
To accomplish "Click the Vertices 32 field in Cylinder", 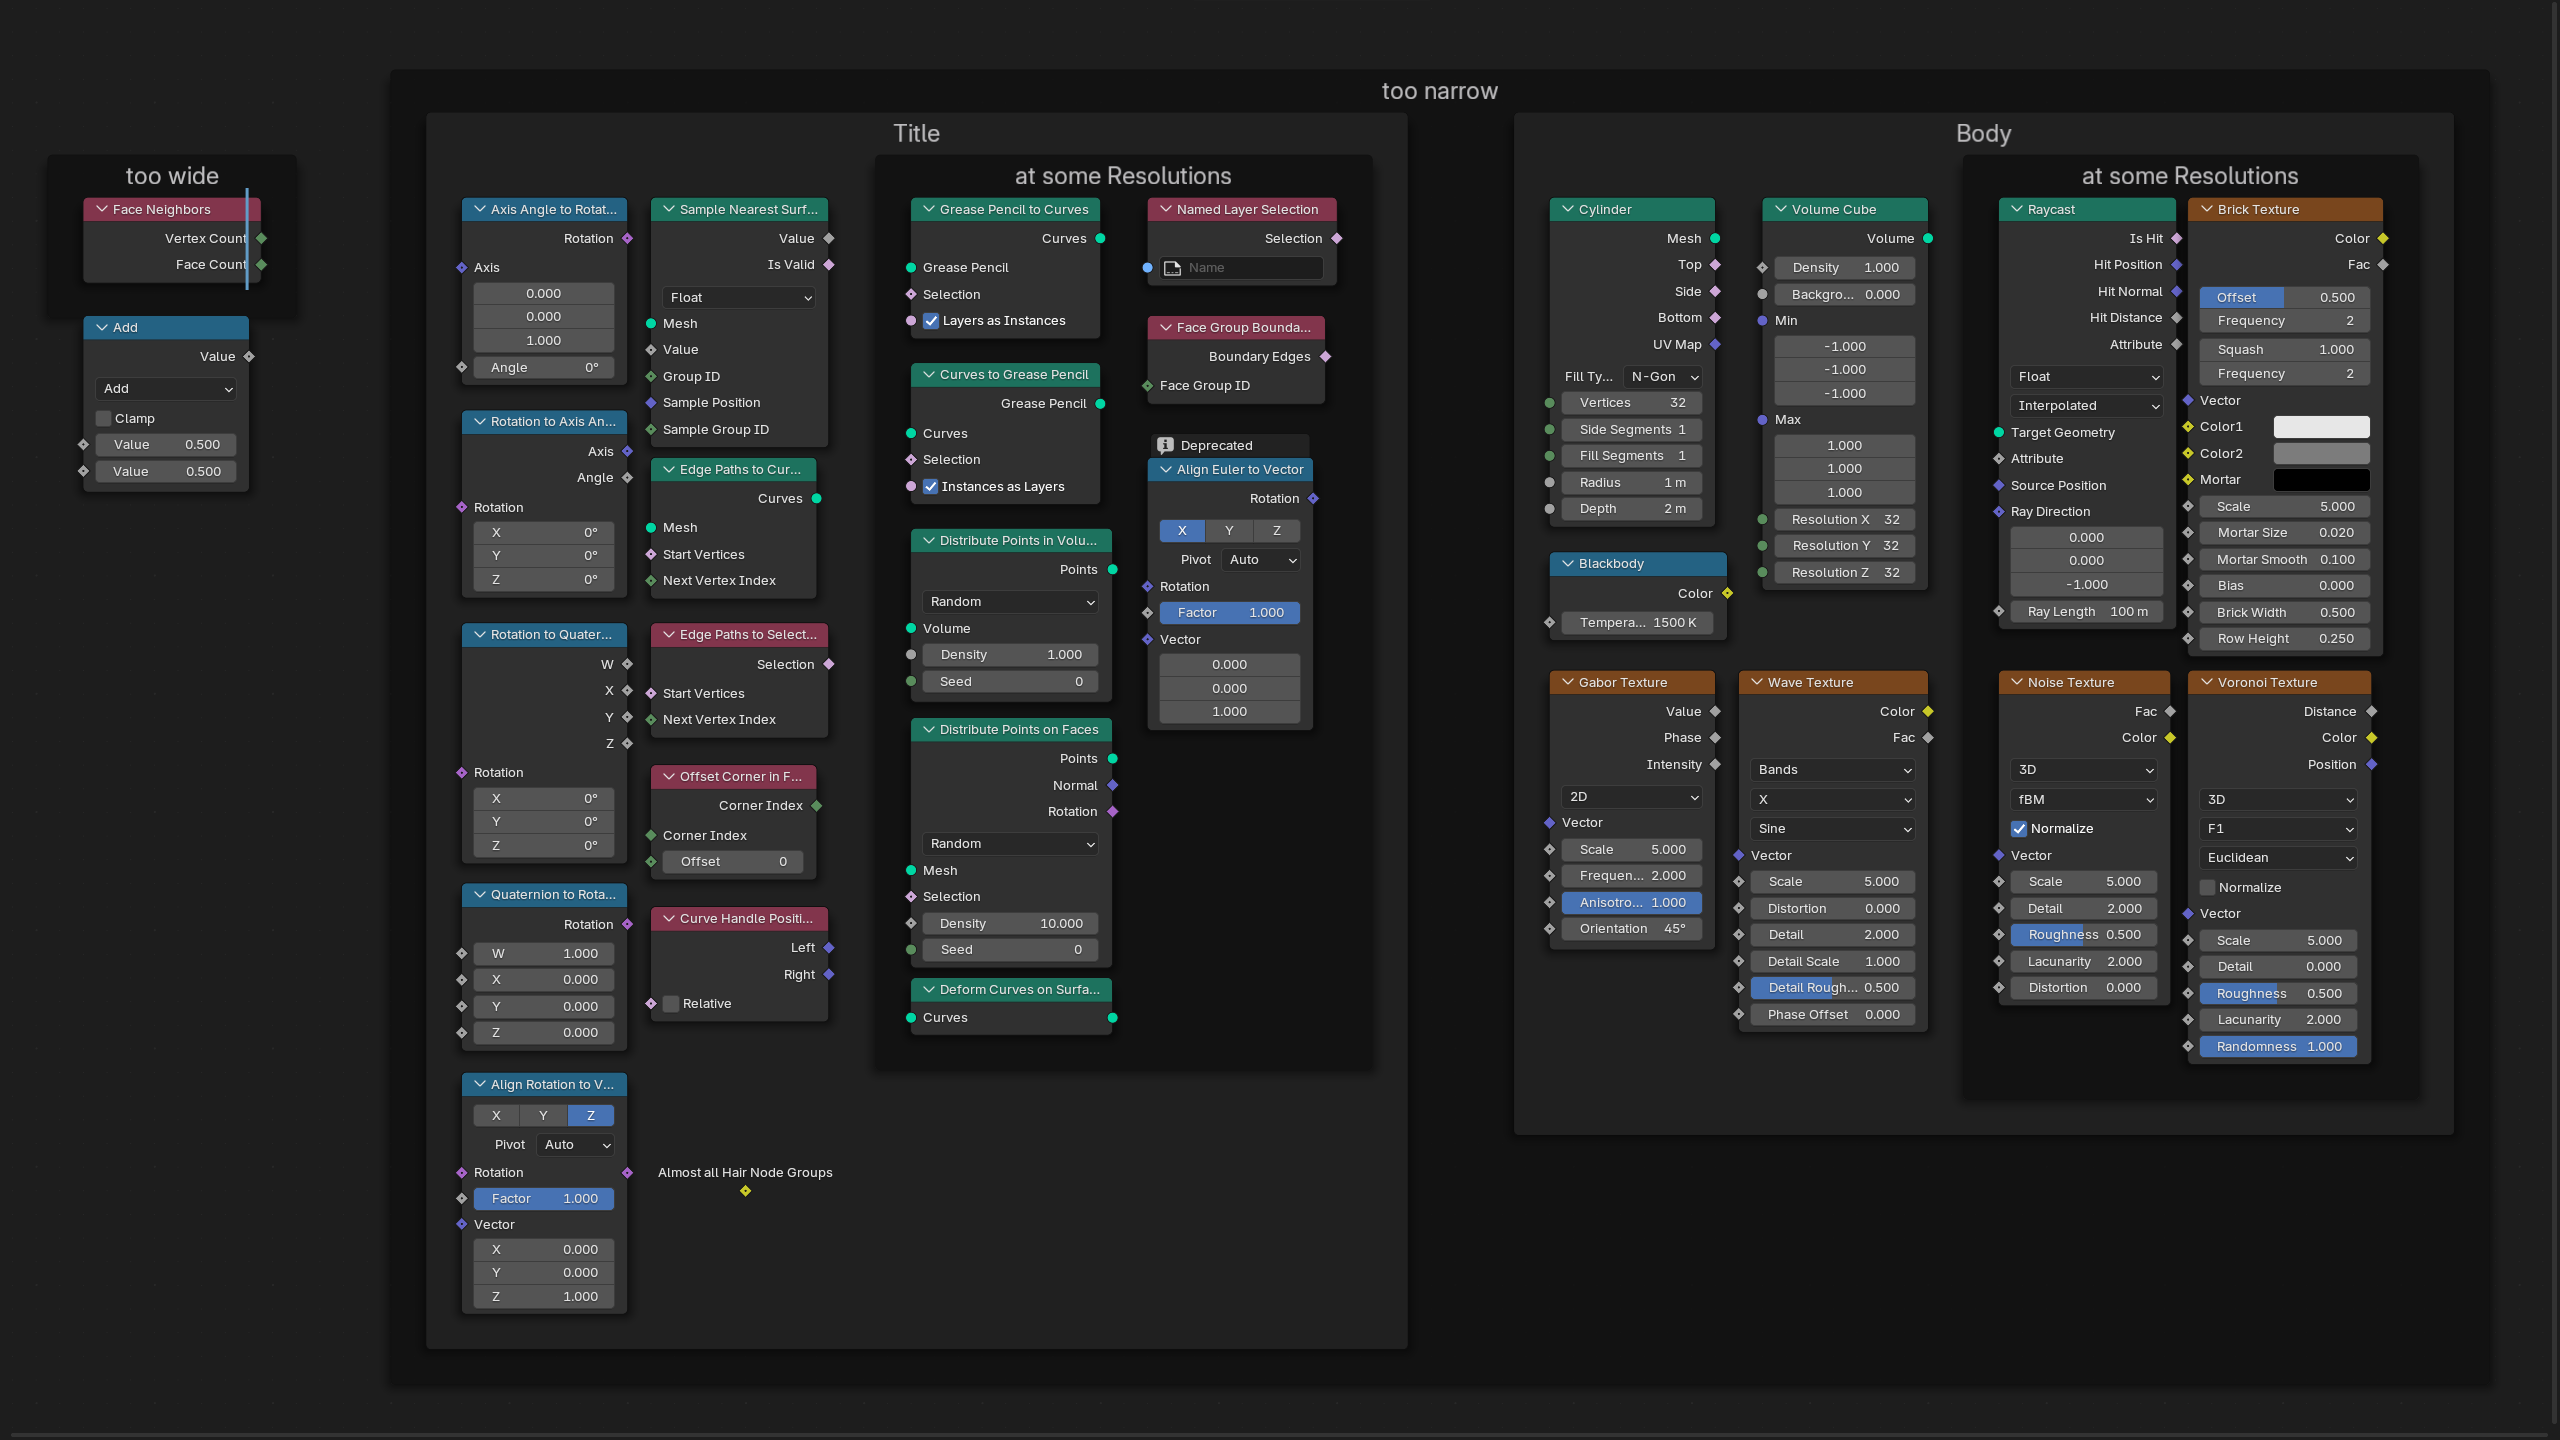I will [x=1632, y=403].
